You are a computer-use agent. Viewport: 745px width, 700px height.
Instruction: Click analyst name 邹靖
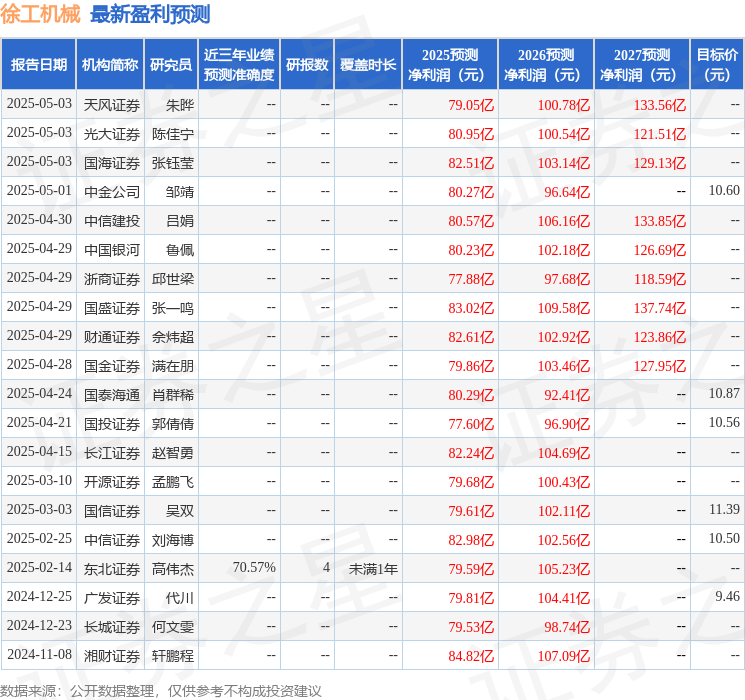[x=180, y=192]
